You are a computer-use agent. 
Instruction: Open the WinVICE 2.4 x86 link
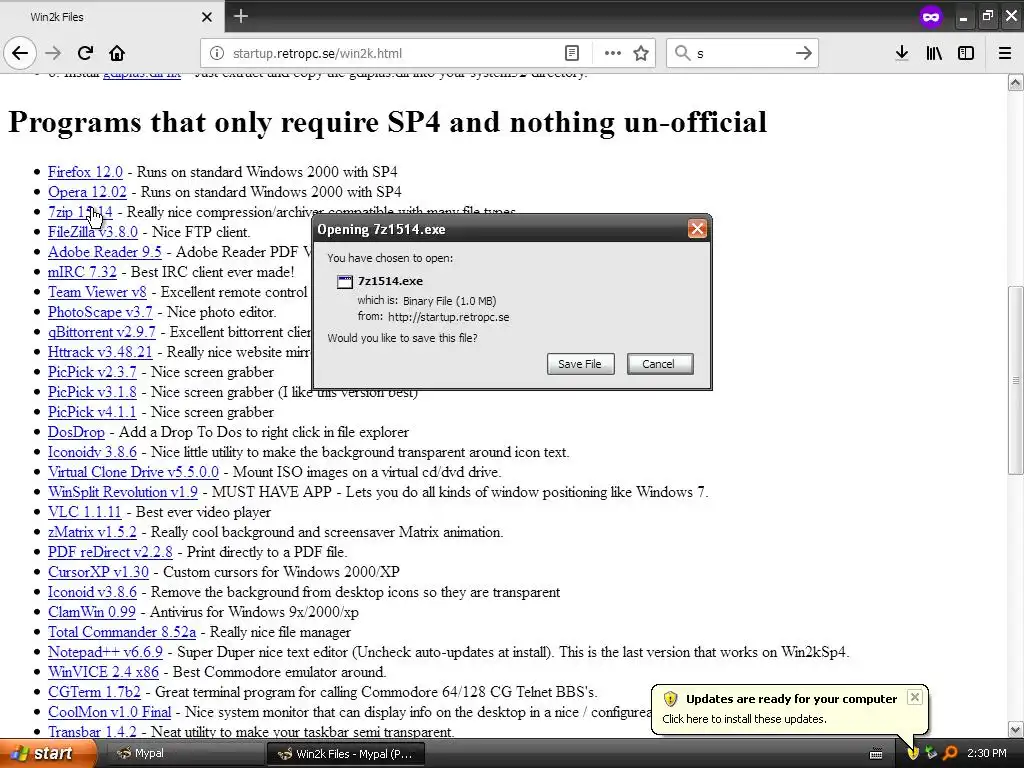pos(103,672)
